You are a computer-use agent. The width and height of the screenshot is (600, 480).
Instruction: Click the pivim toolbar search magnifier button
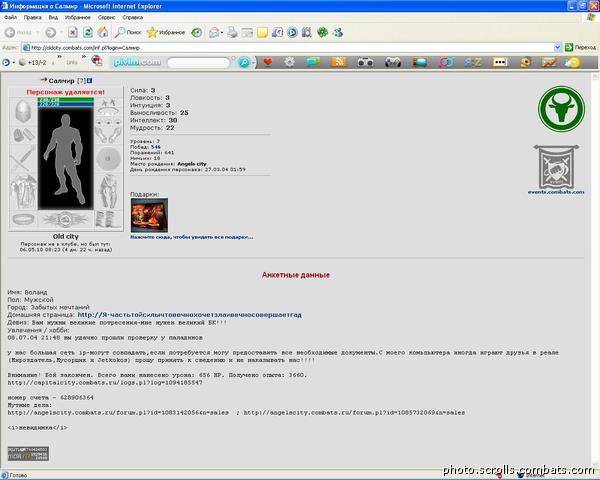(244, 62)
